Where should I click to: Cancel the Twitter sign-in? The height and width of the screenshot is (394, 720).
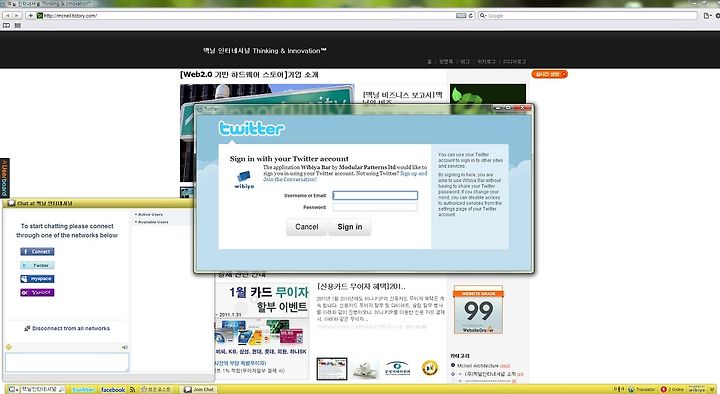point(306,227)
